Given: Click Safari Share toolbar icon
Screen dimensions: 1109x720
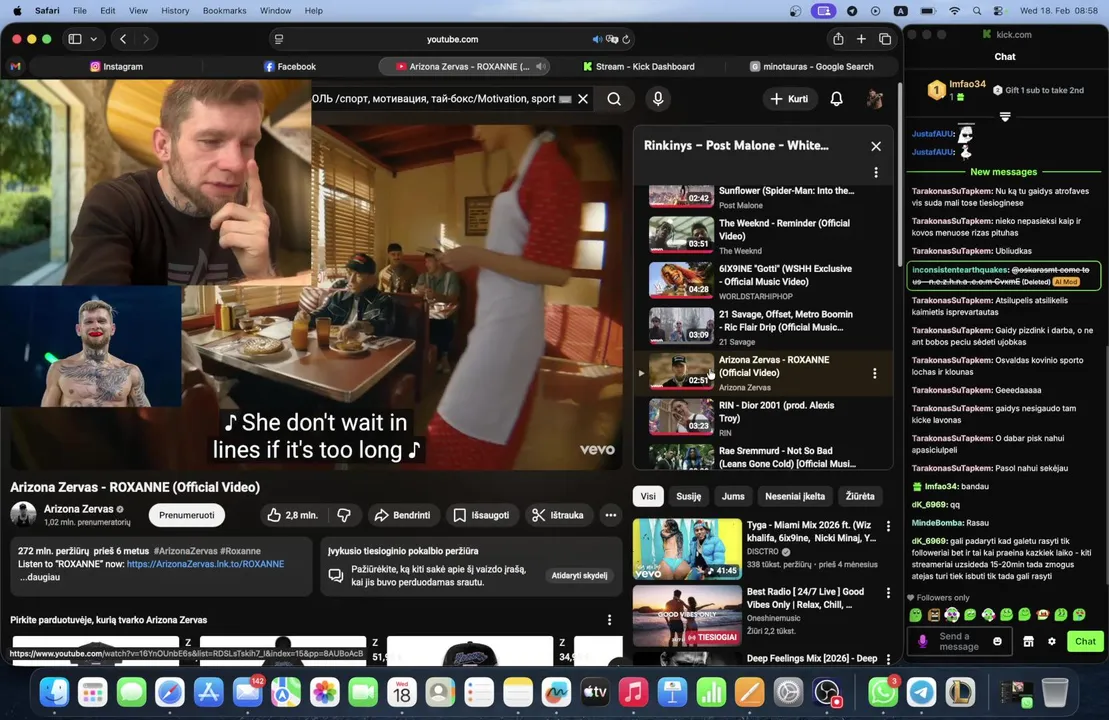Looking at the screenshot, I should point(838,39).
